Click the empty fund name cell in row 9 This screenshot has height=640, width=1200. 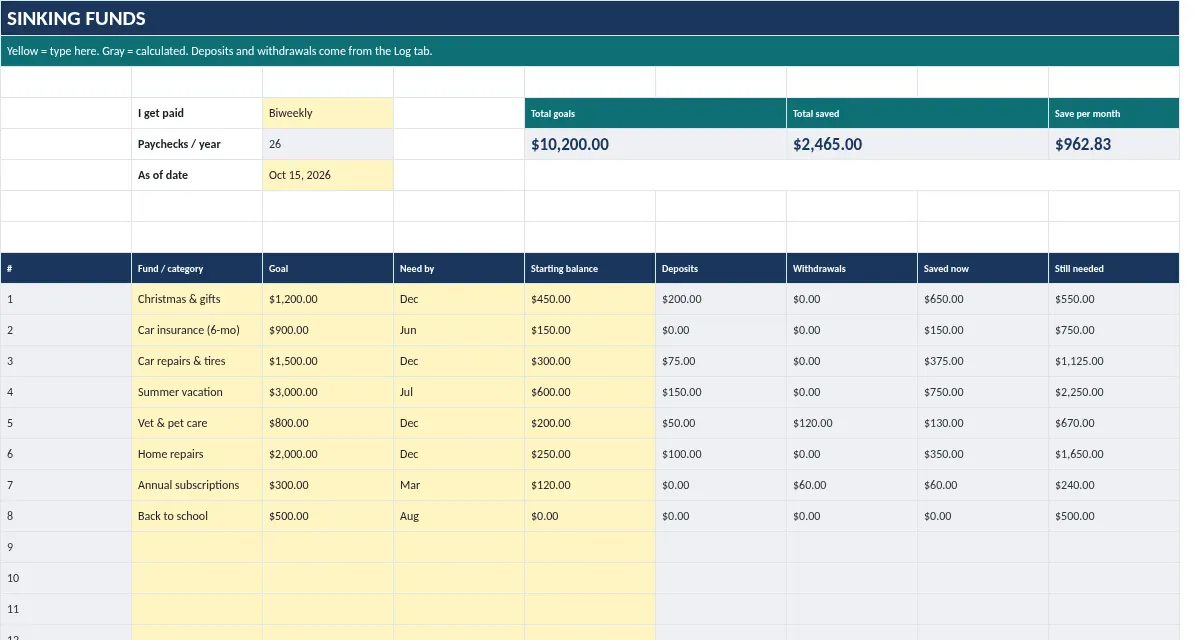tap(197, 547)
